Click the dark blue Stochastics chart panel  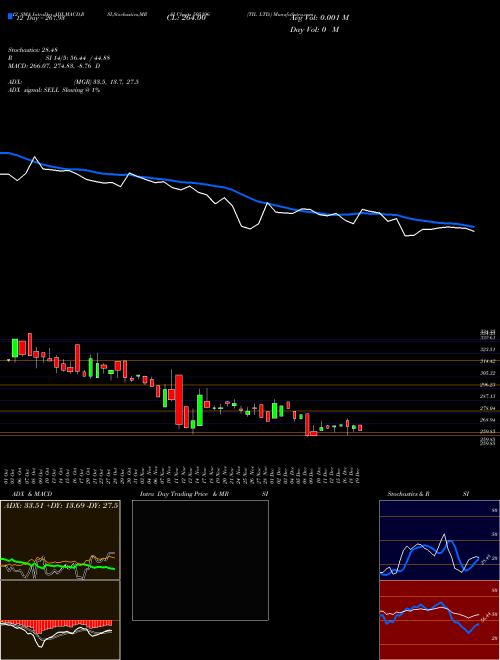439,540
